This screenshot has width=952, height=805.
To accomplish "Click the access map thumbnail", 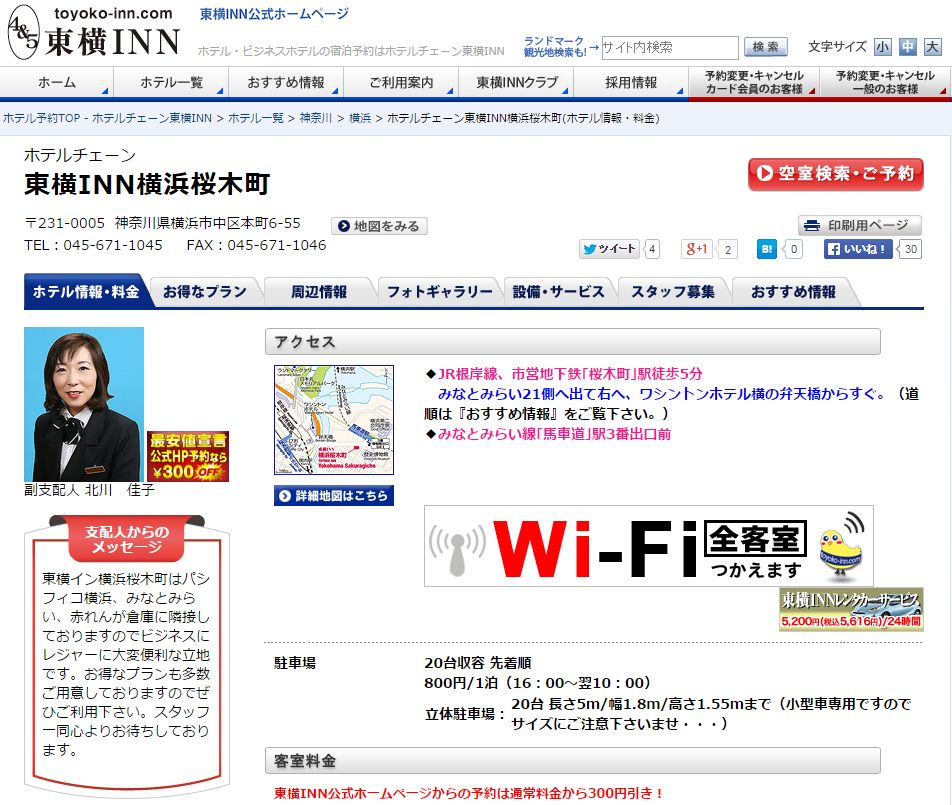I will pyautogui.click(x=334, y=419).
